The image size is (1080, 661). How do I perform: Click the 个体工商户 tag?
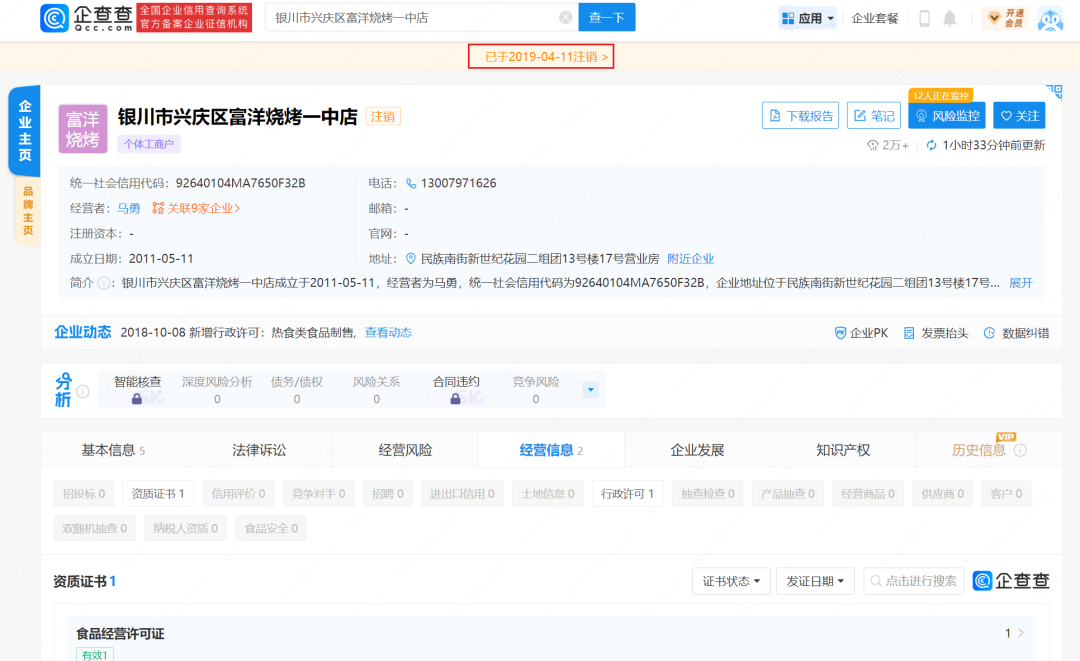tap(149, 144)
